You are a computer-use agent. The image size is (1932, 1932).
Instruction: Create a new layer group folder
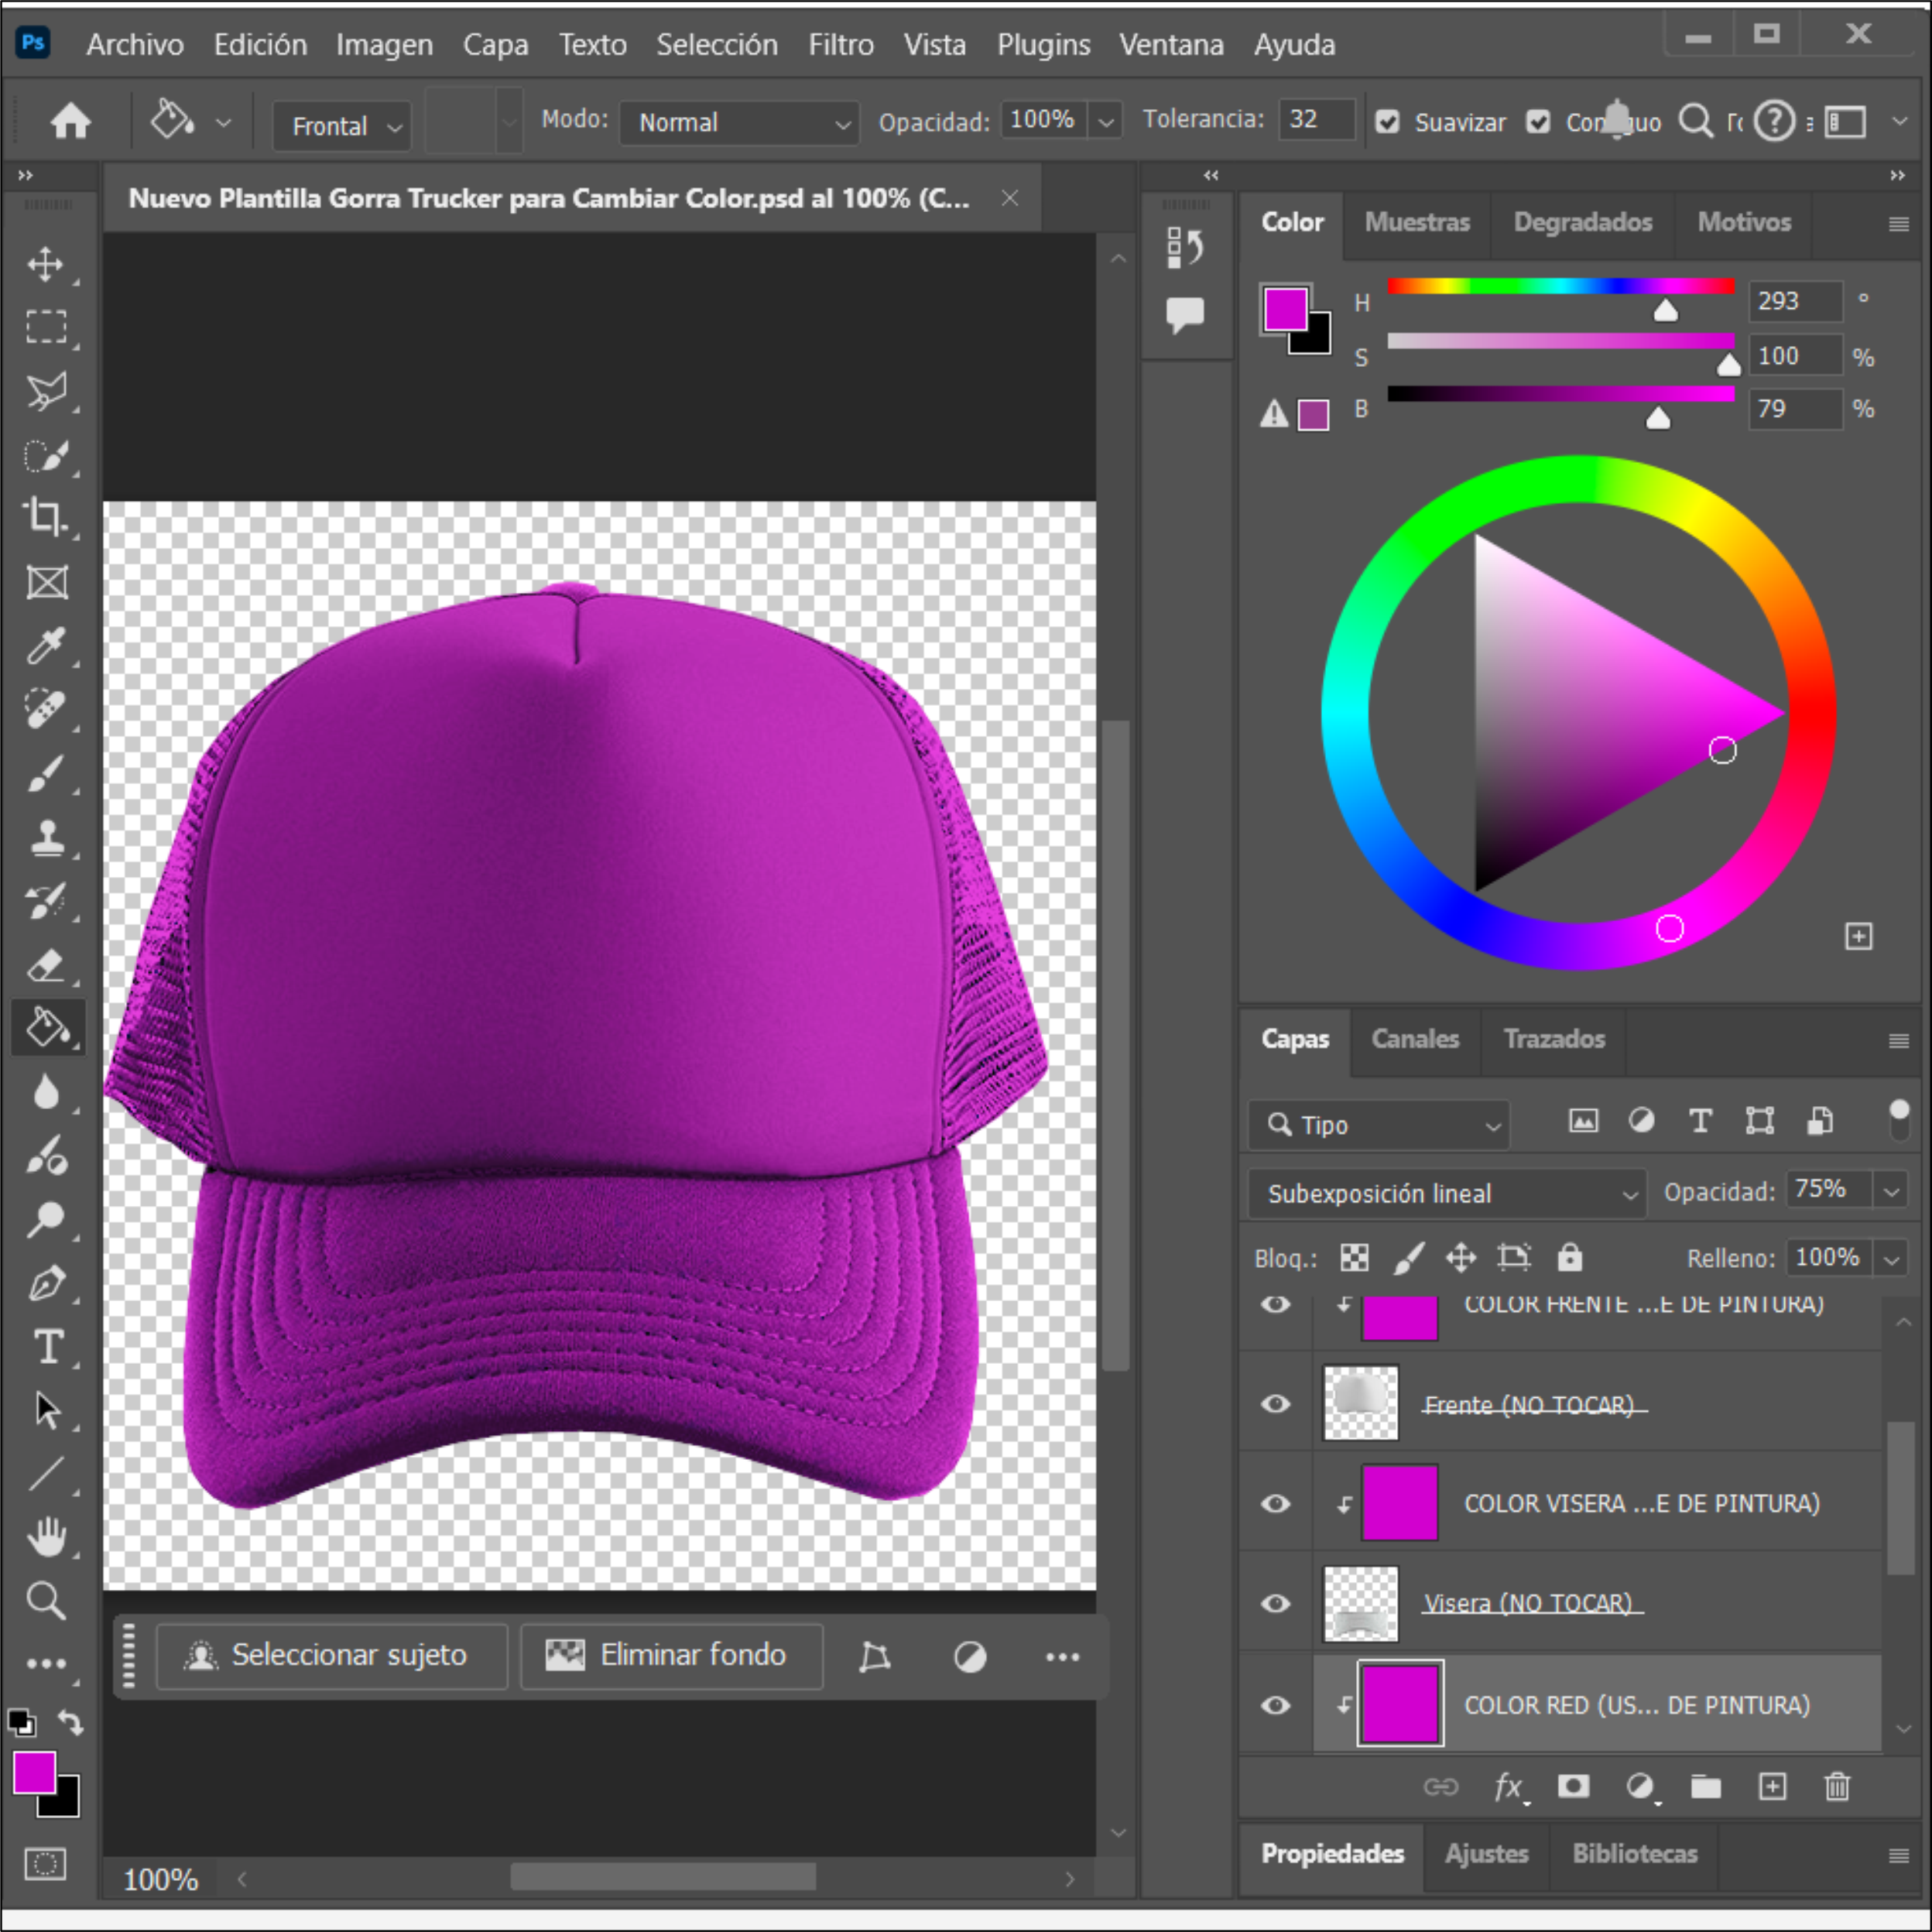pos(1705,1786)
